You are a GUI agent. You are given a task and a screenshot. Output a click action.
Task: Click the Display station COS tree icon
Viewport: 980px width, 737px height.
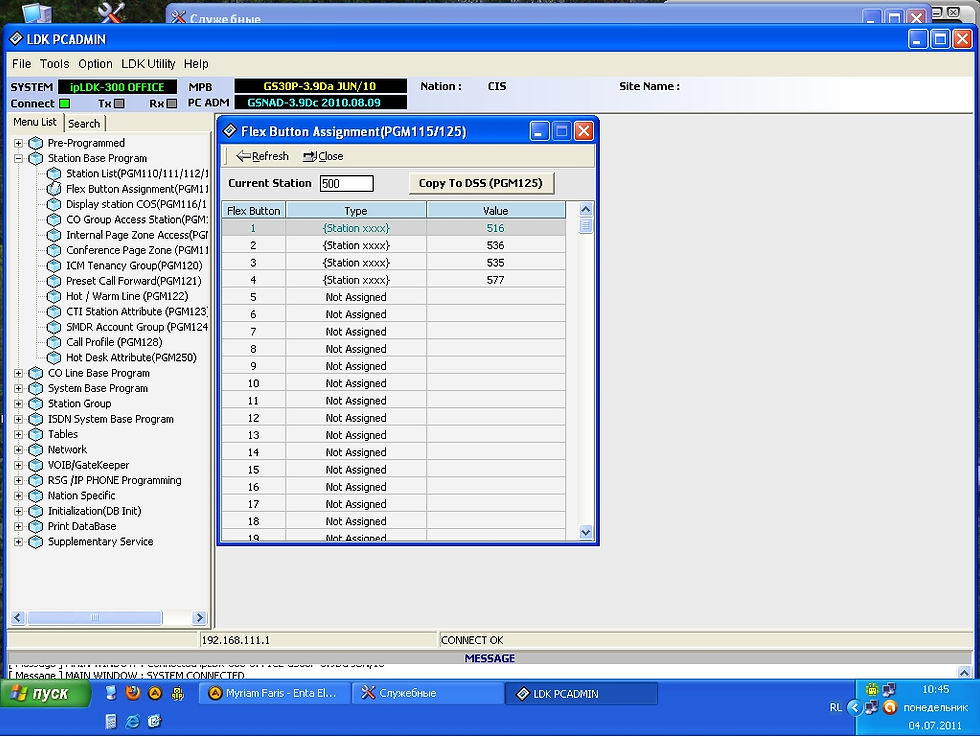point(54,204)
